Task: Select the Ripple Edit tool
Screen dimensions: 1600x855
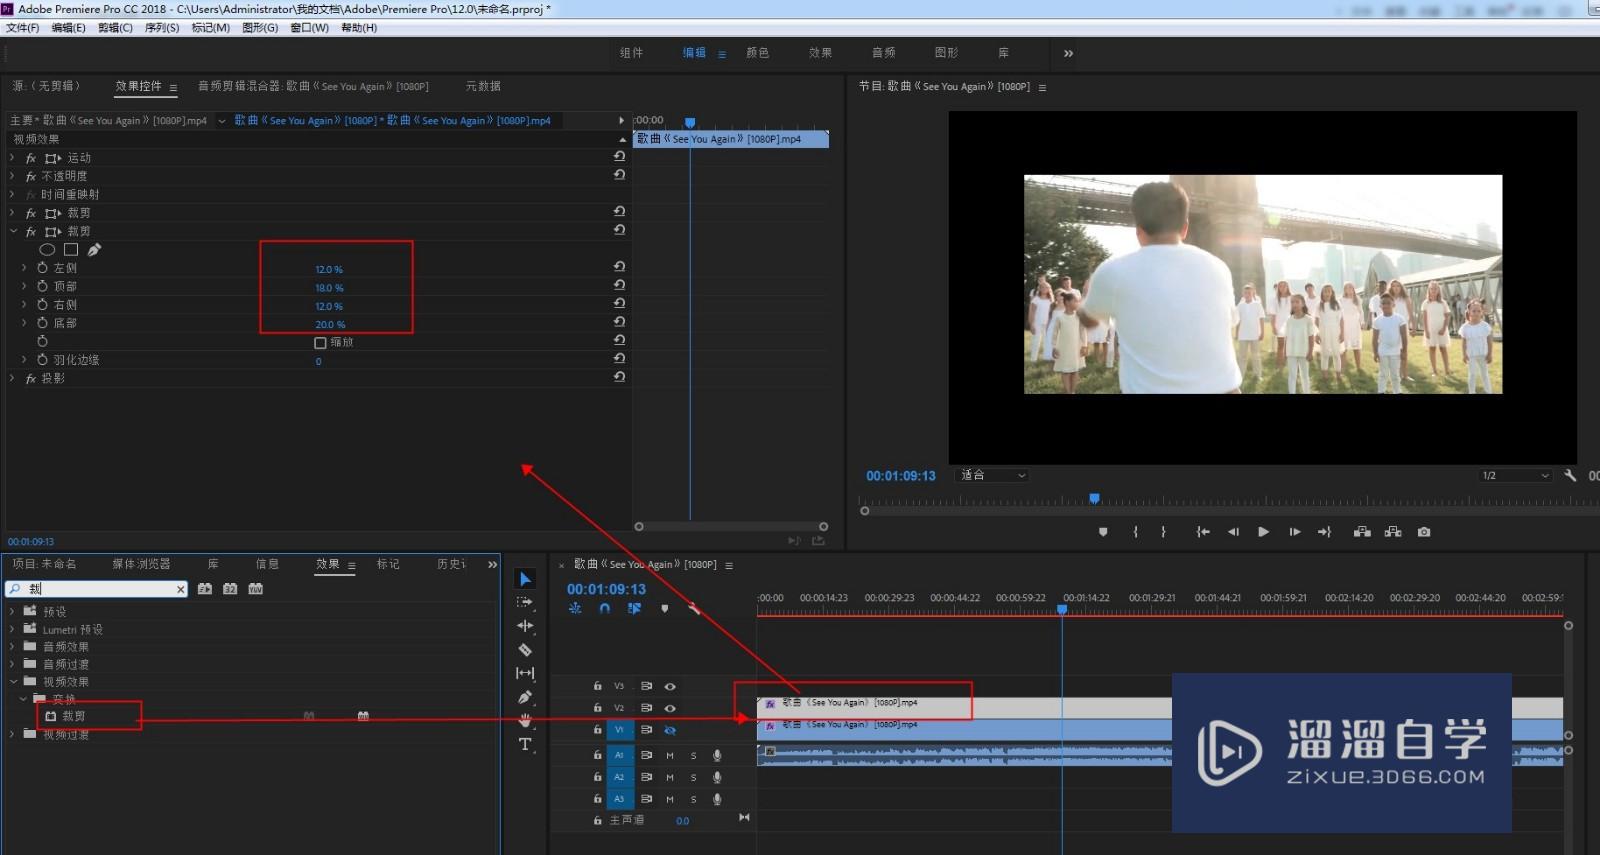Action: tap(525, 626)
